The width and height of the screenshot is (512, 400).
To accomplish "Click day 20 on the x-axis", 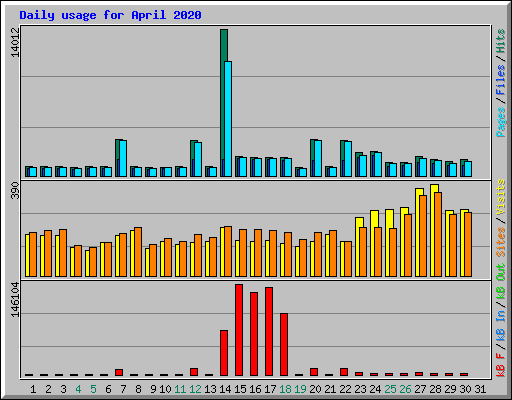I will click(x=315, y=389).
